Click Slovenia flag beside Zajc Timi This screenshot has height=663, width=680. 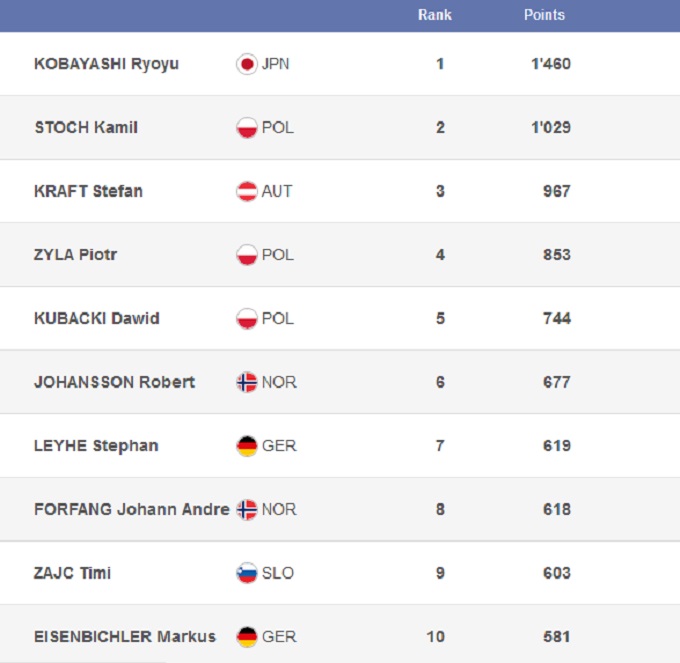pos(246,573)
